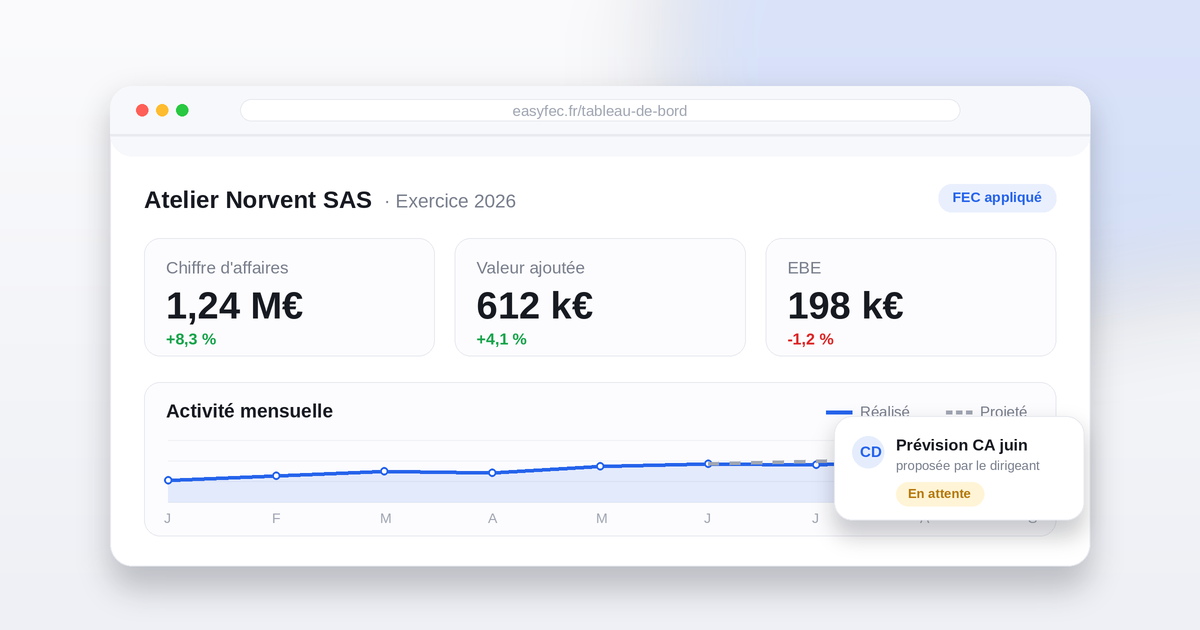Viewport: 1200px width, 630px height.
Task: Select the June data point on chart
Action: coord(708,464)
